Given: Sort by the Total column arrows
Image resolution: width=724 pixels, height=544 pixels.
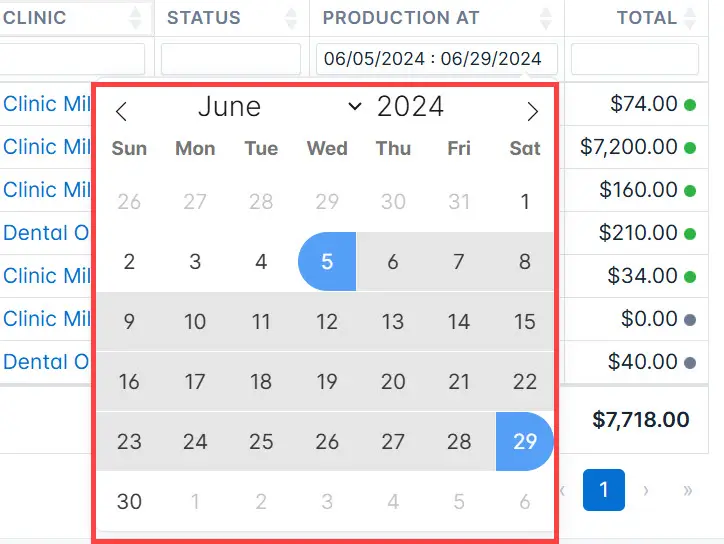Looking at the screenshot, I should pos(690,18).
